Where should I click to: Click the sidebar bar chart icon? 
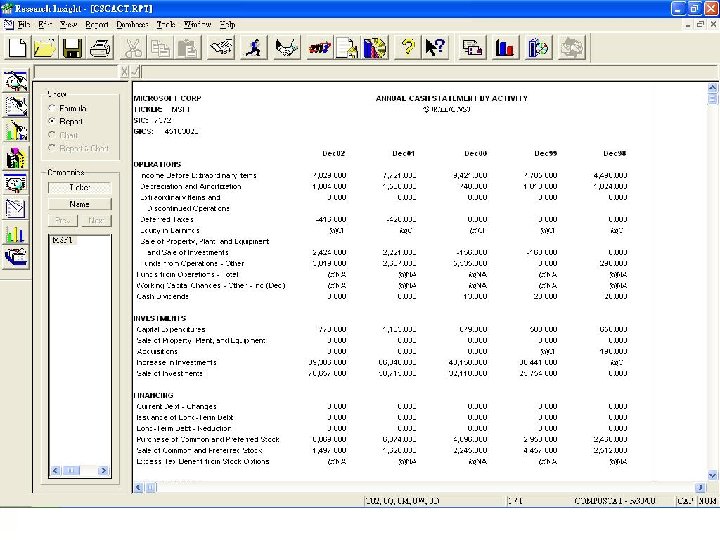pos(16,234)
